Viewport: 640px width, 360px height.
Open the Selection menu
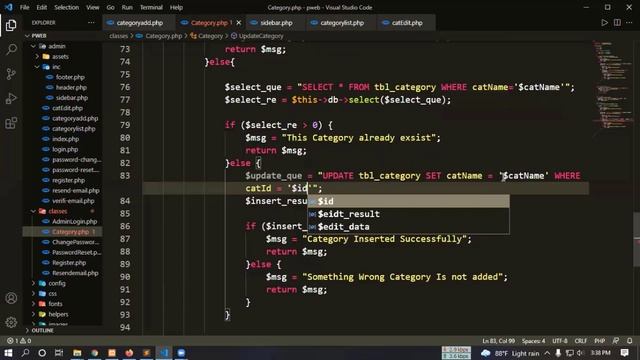click(67, 7)
